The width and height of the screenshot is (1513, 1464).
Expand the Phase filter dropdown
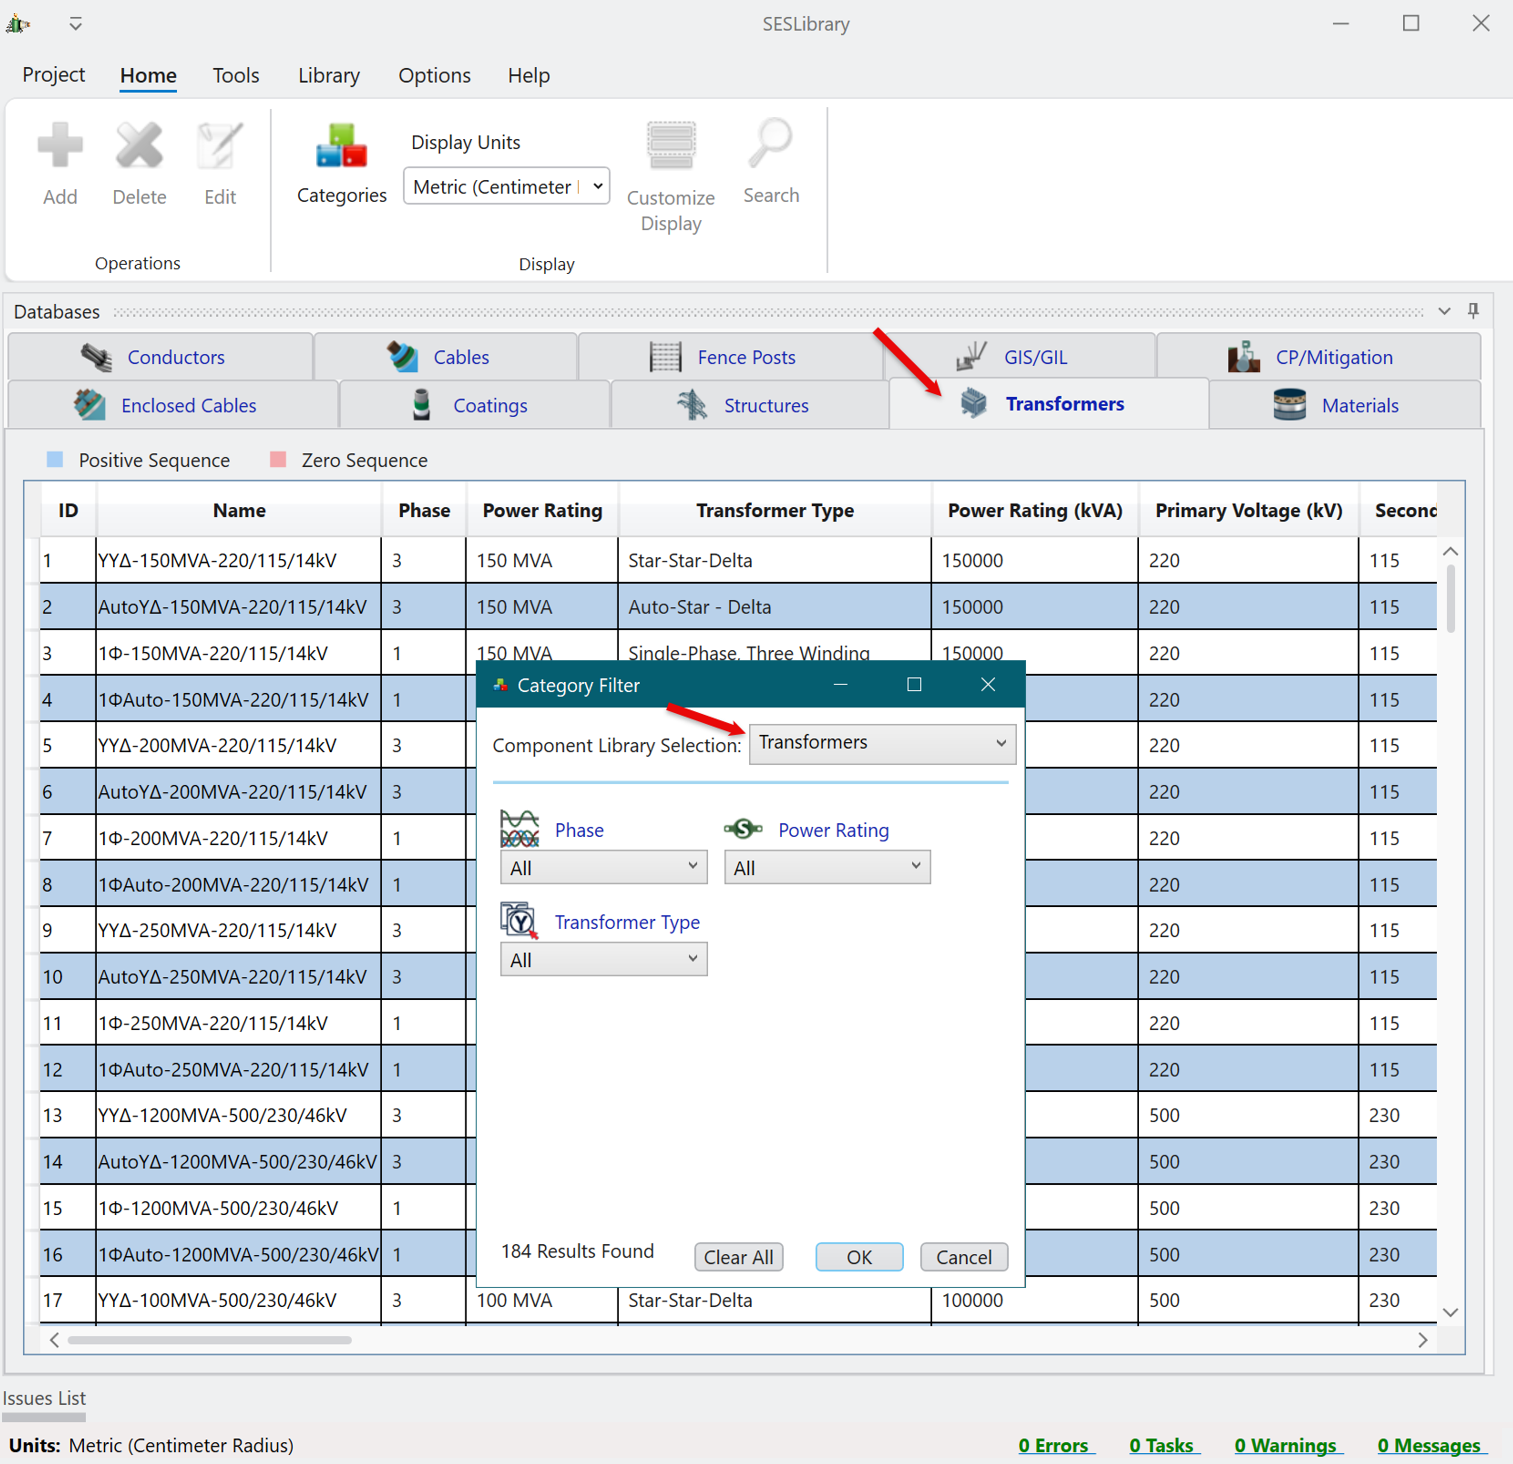(603, 867)
